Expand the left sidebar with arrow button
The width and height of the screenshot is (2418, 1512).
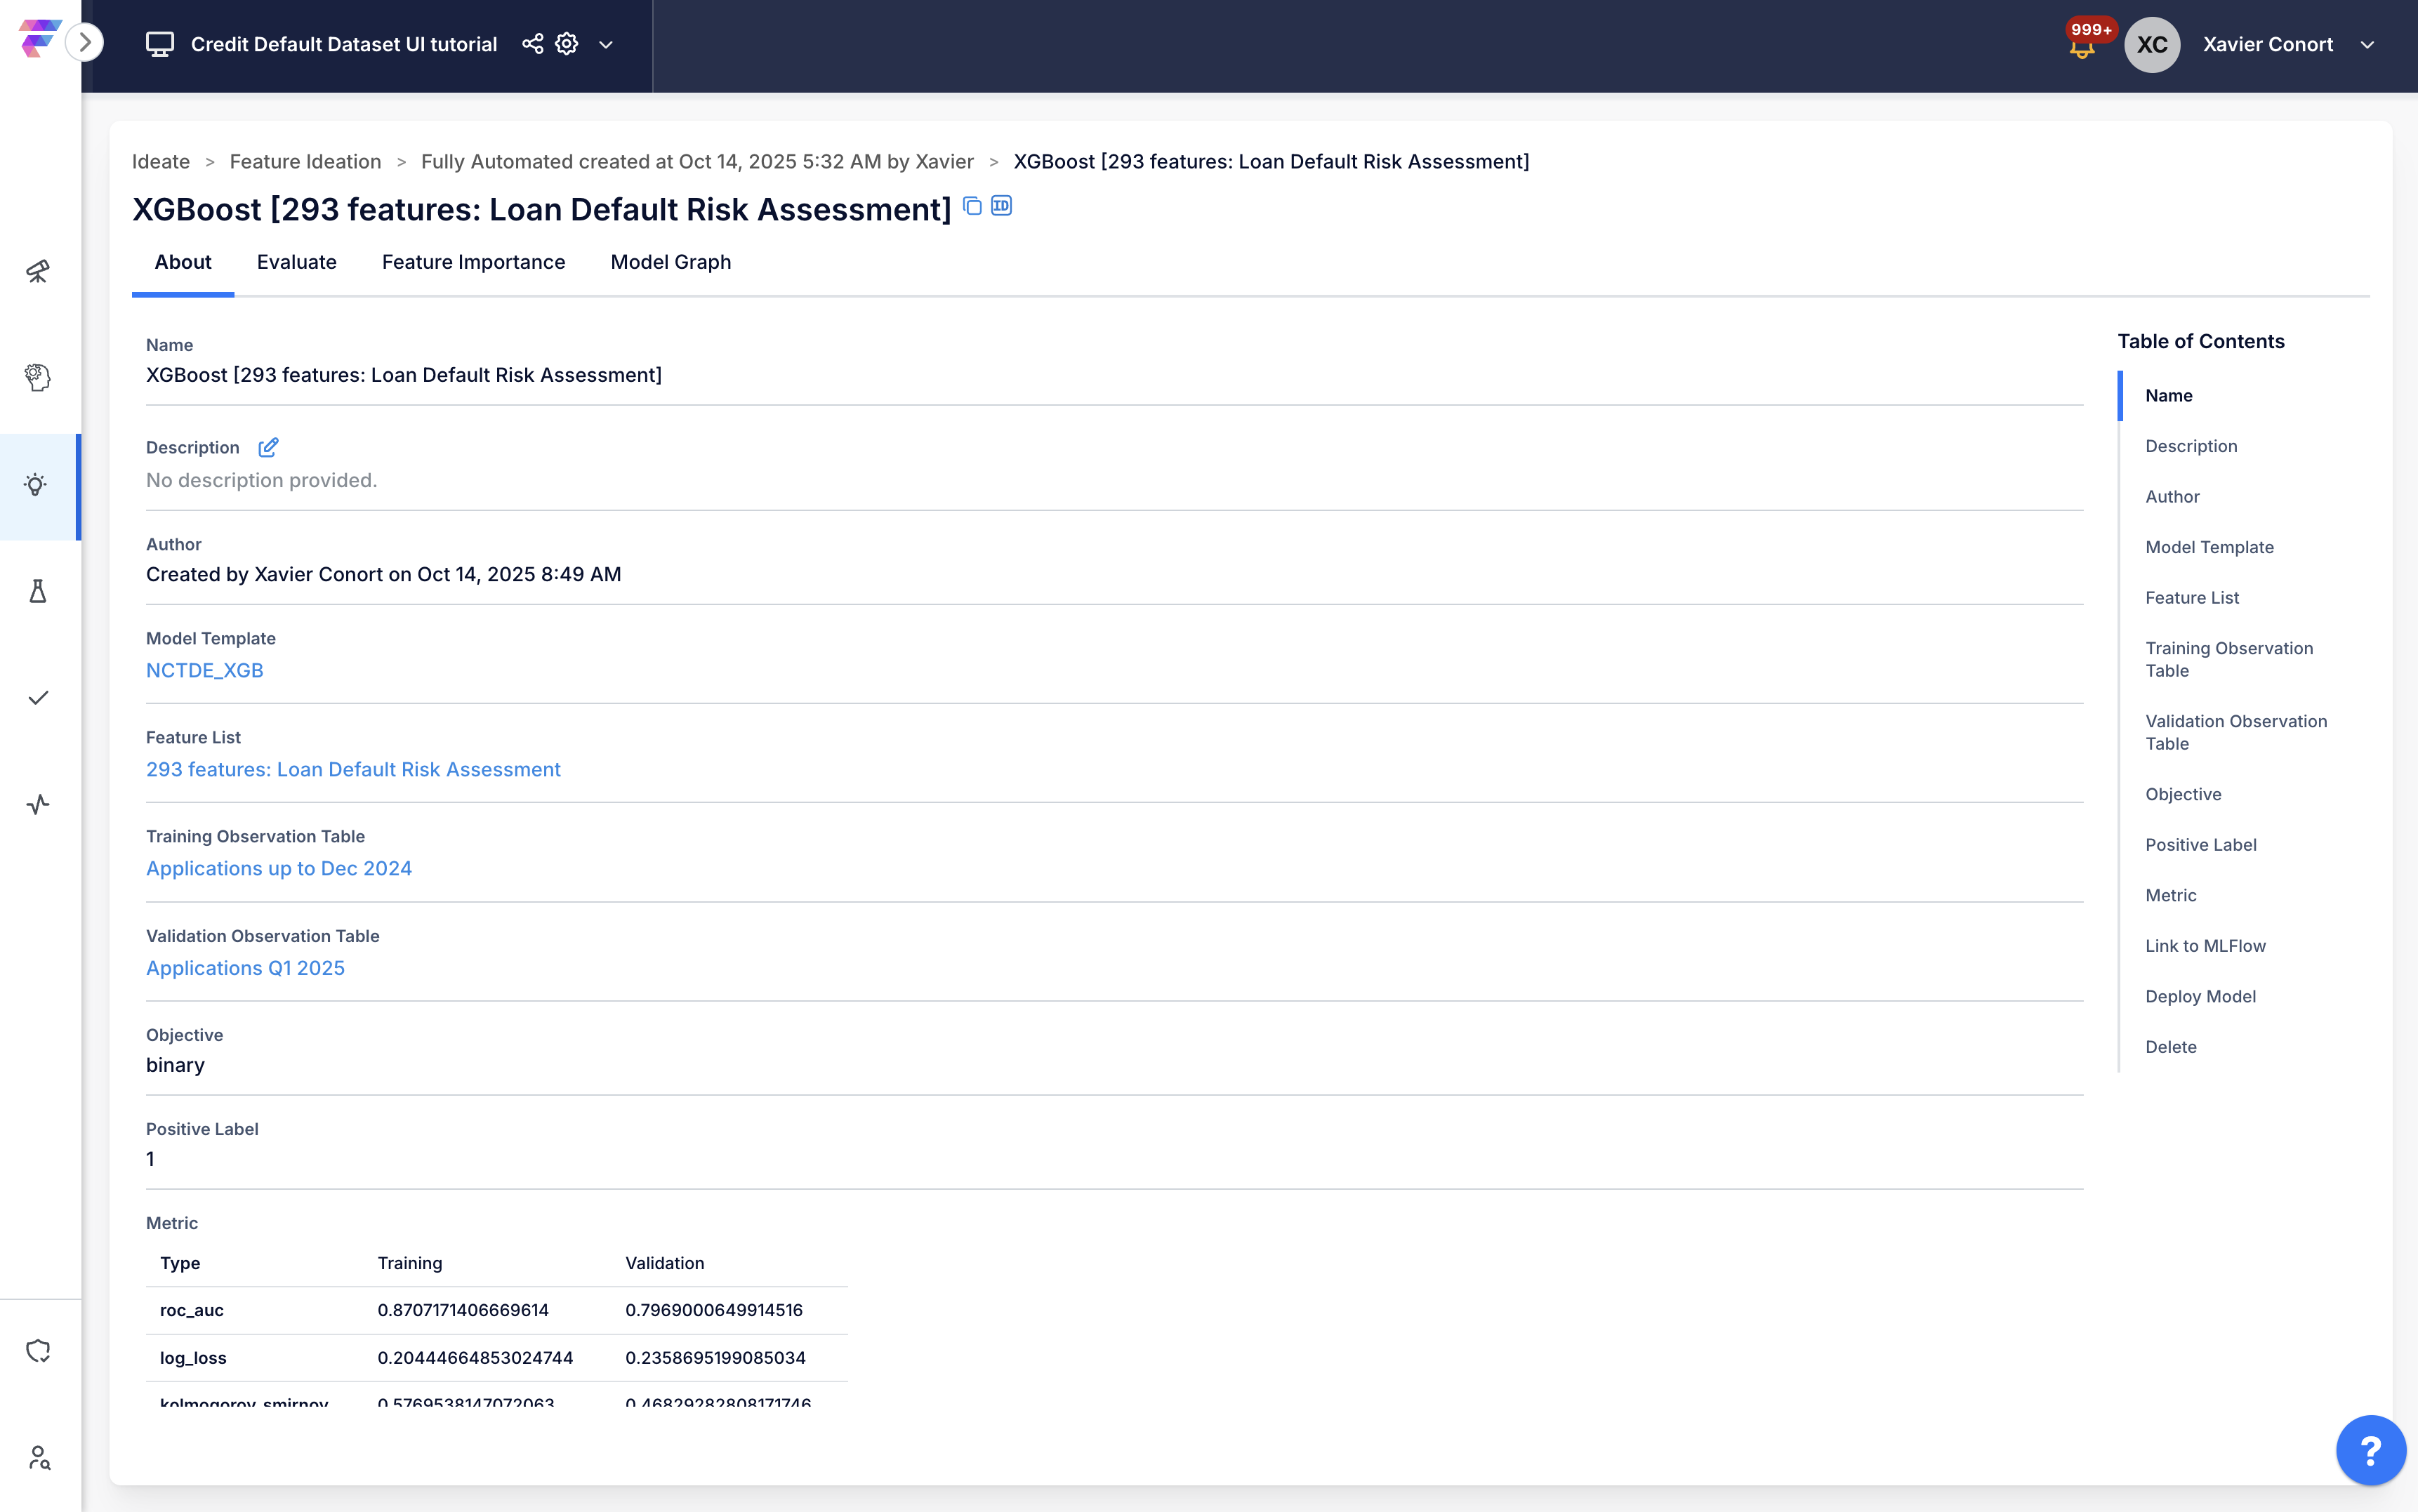pos(85,42)
